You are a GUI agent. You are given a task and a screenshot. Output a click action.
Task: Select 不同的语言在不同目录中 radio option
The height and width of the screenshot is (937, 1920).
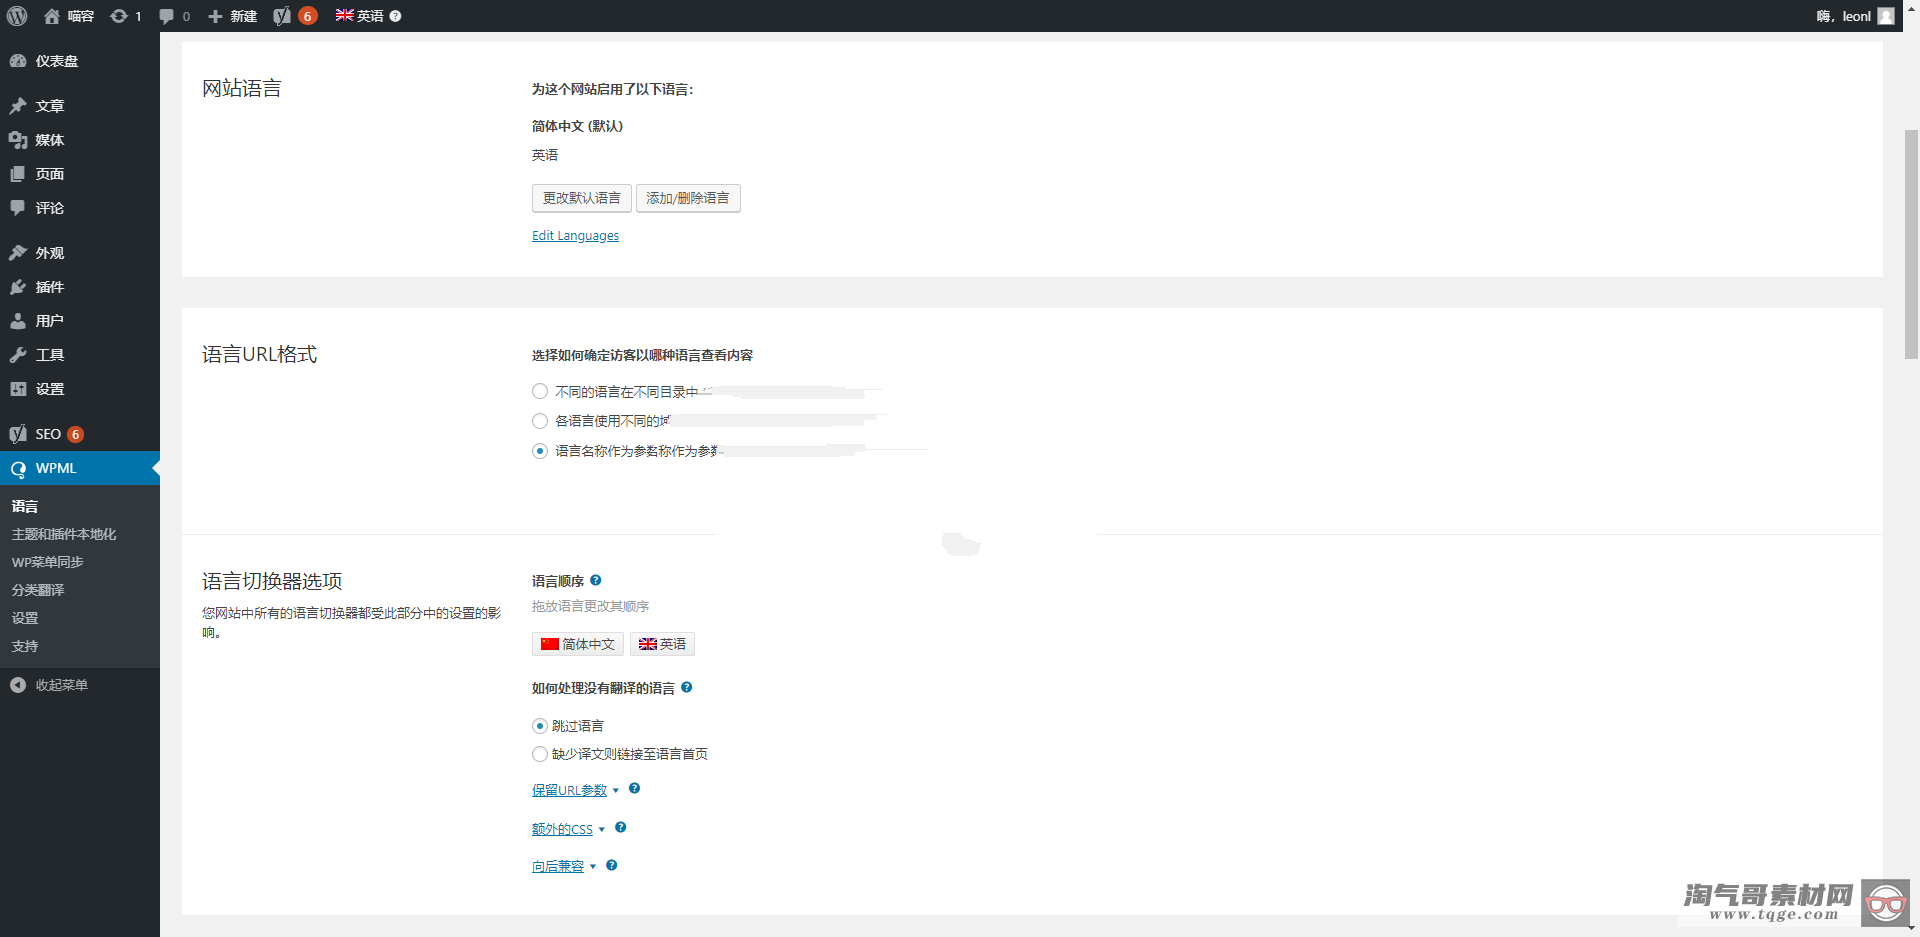pyautogui.click(x=540, y=391)
